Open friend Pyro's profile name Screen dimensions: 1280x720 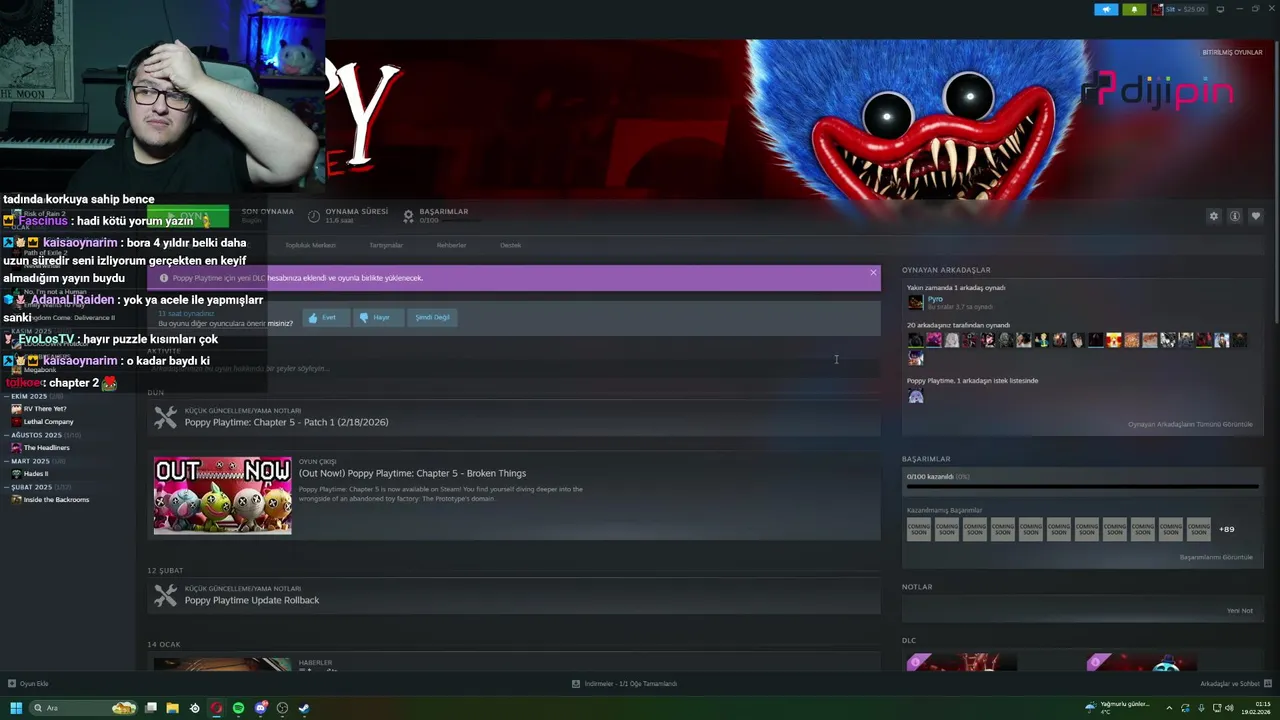935,299
